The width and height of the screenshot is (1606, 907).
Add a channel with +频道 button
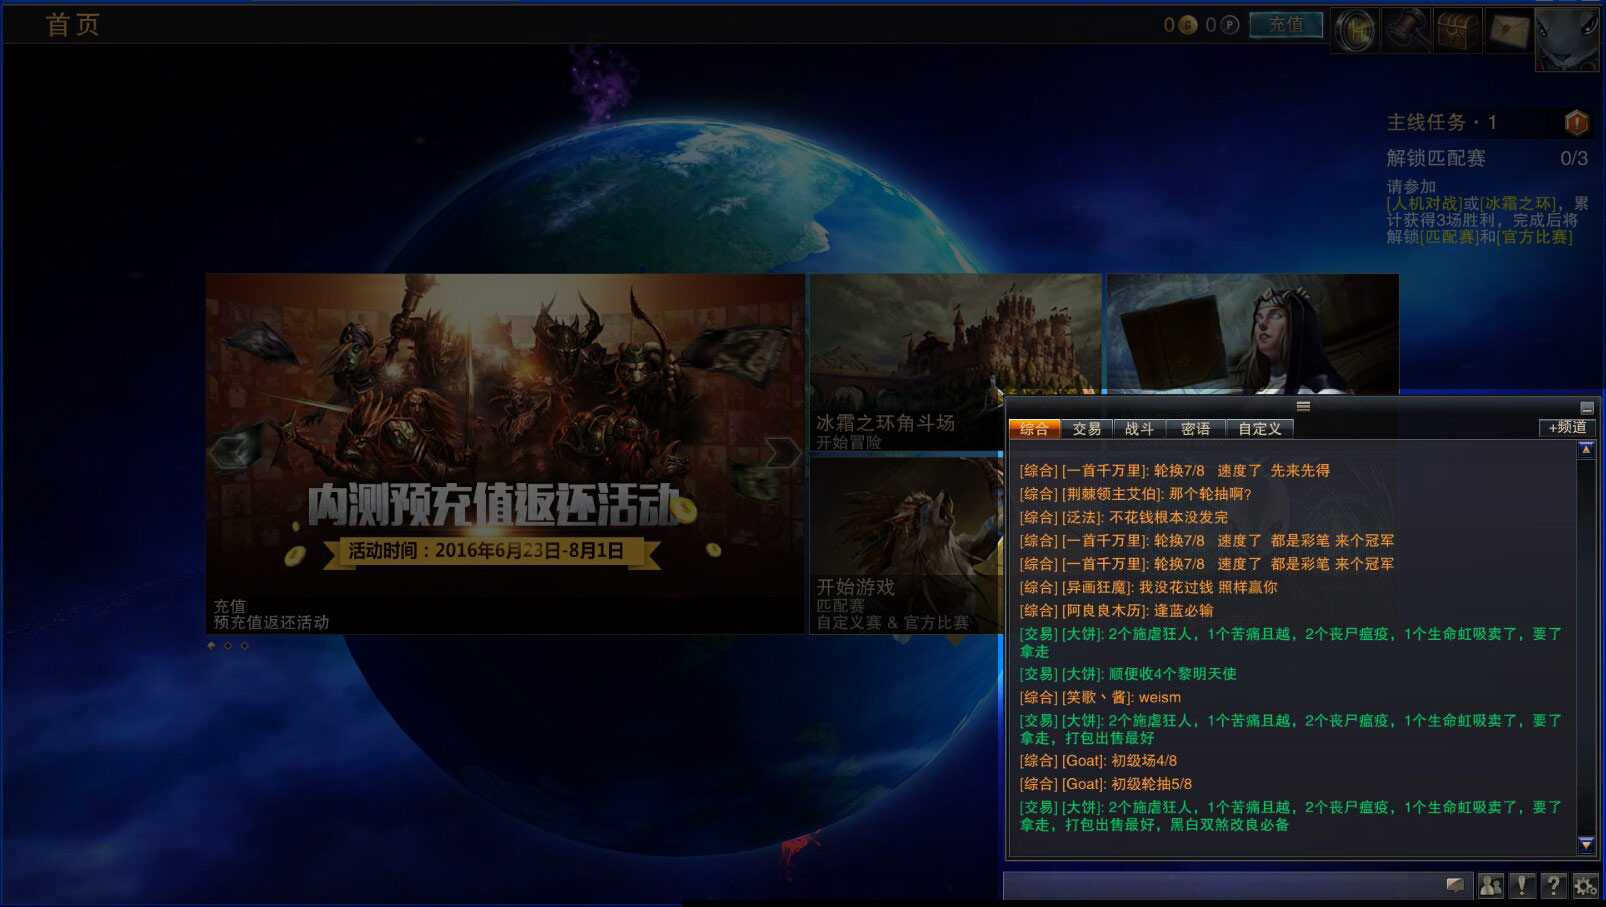pos(1566,427)
